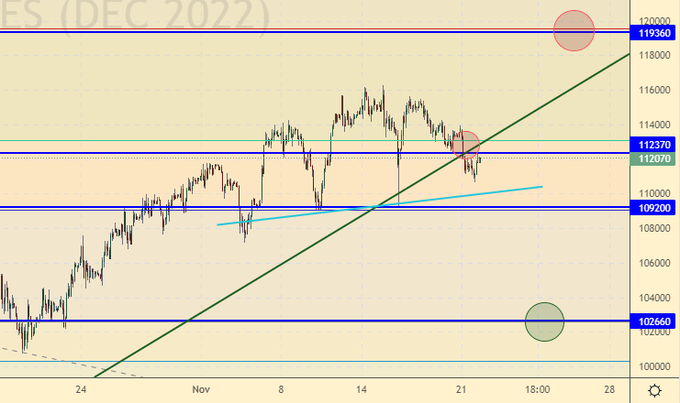Click the small red circle at 112370
The width and height of the screenshot is (680, 403).
coord(466,144)
